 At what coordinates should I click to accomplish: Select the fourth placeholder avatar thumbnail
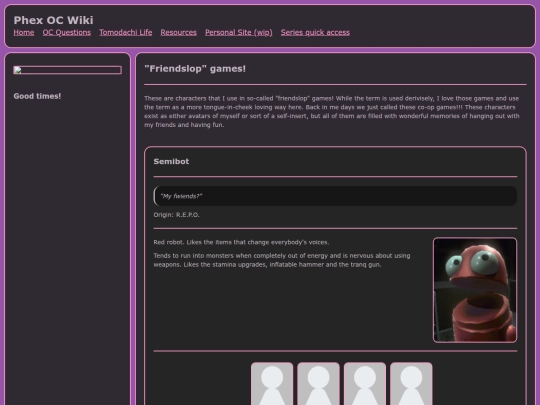(411, 384)
